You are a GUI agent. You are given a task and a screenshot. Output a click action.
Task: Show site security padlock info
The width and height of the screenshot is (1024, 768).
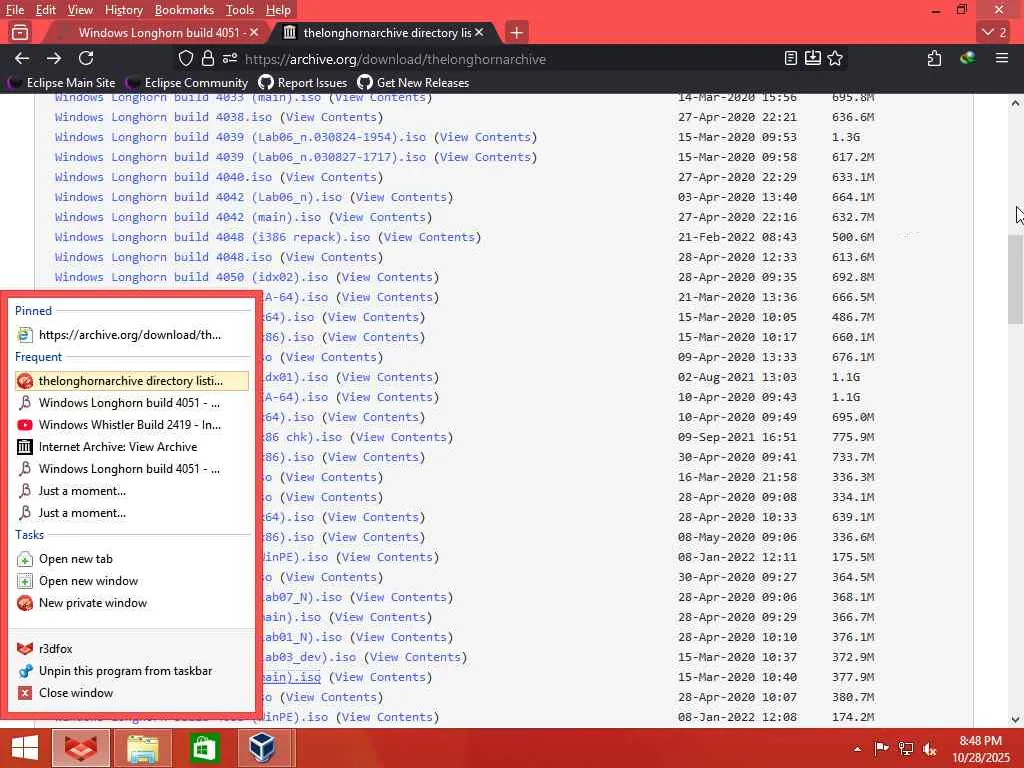(208, 59)
